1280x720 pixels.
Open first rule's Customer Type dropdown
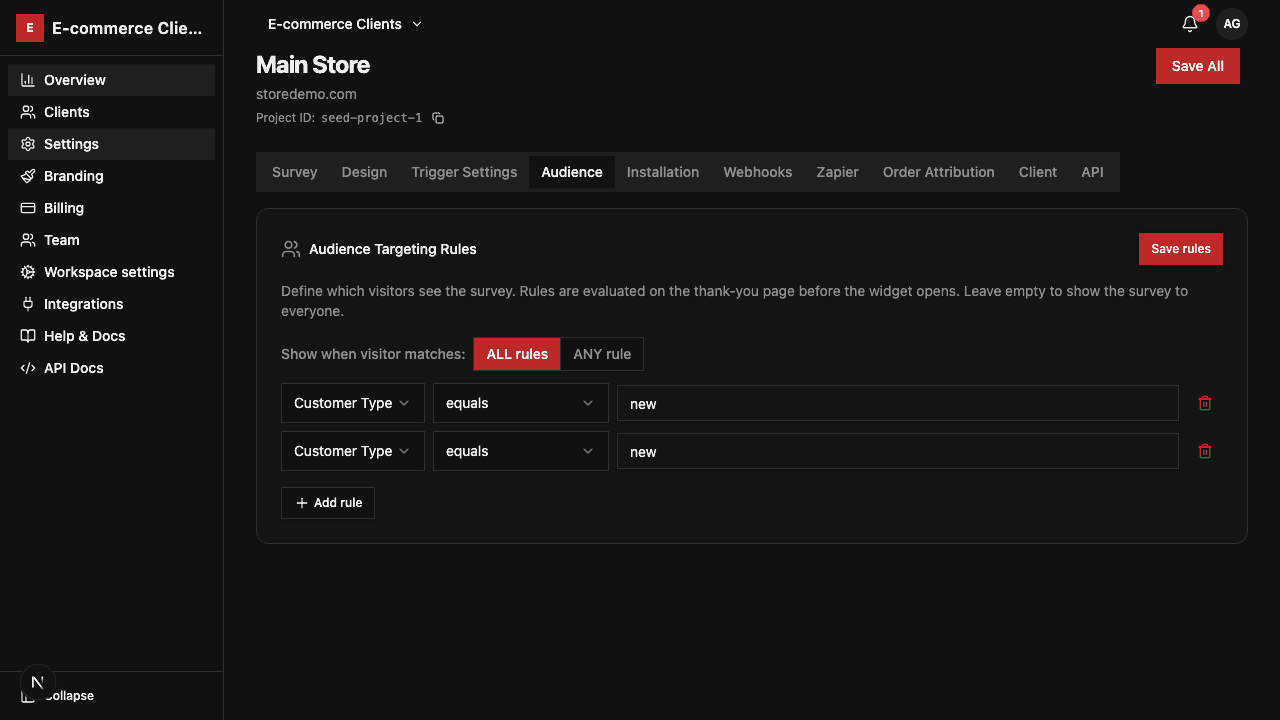pos(353,403)
